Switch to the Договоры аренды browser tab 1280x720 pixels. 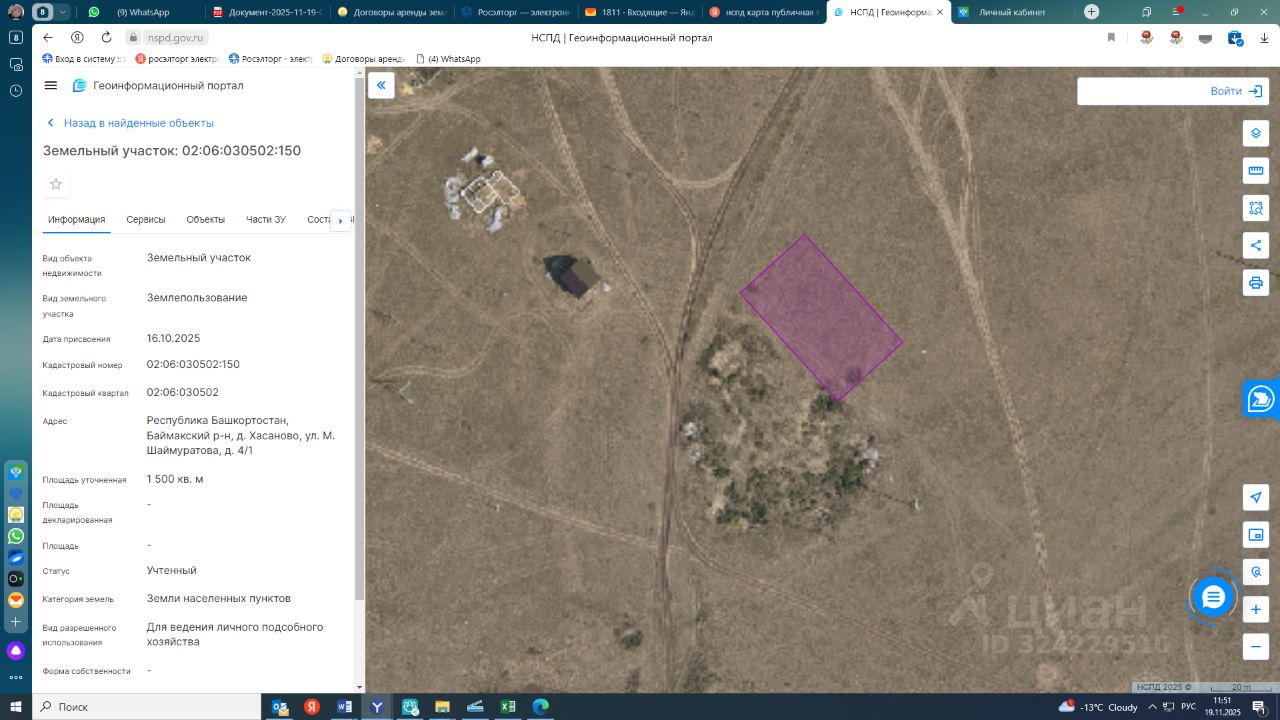[390, 12]
